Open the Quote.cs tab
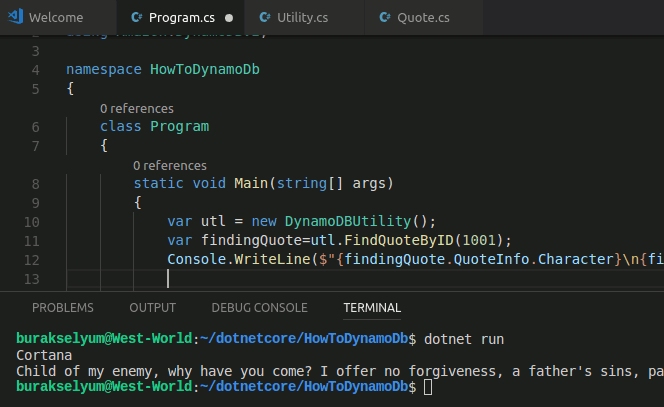Image resolution: width=664 pixels, height=407 pixels. [423, 17]
